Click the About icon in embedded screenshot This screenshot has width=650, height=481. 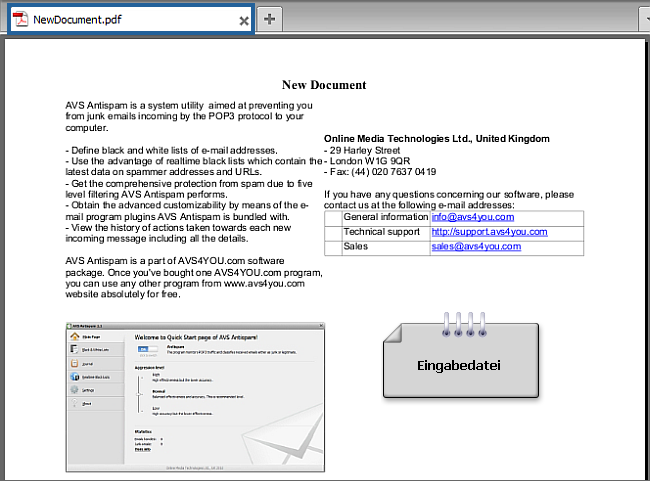point(75,403)
